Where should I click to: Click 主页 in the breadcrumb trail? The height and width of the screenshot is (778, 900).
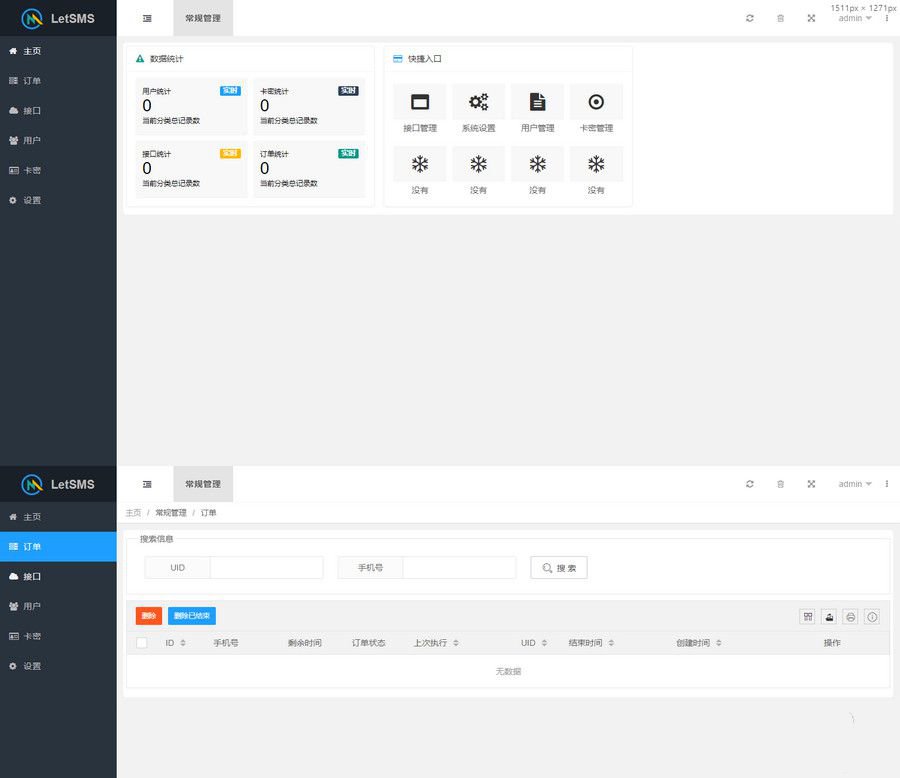click(x=133, y=513)
